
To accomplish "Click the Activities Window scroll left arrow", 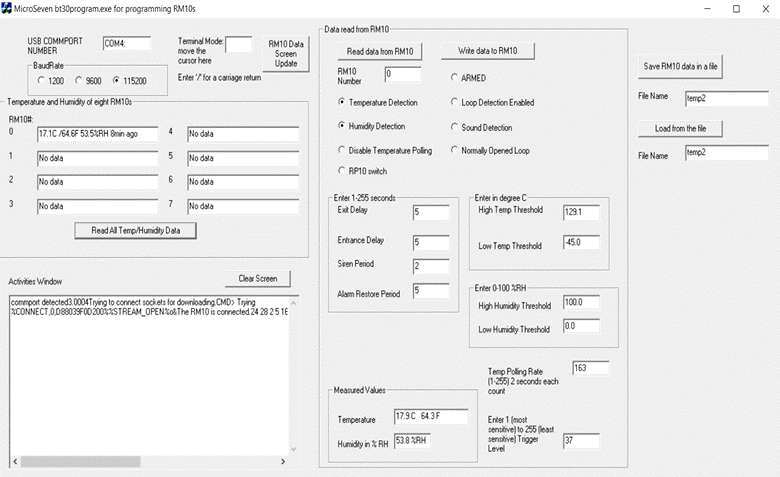I will pyautogui.click(x=15, y=462).
